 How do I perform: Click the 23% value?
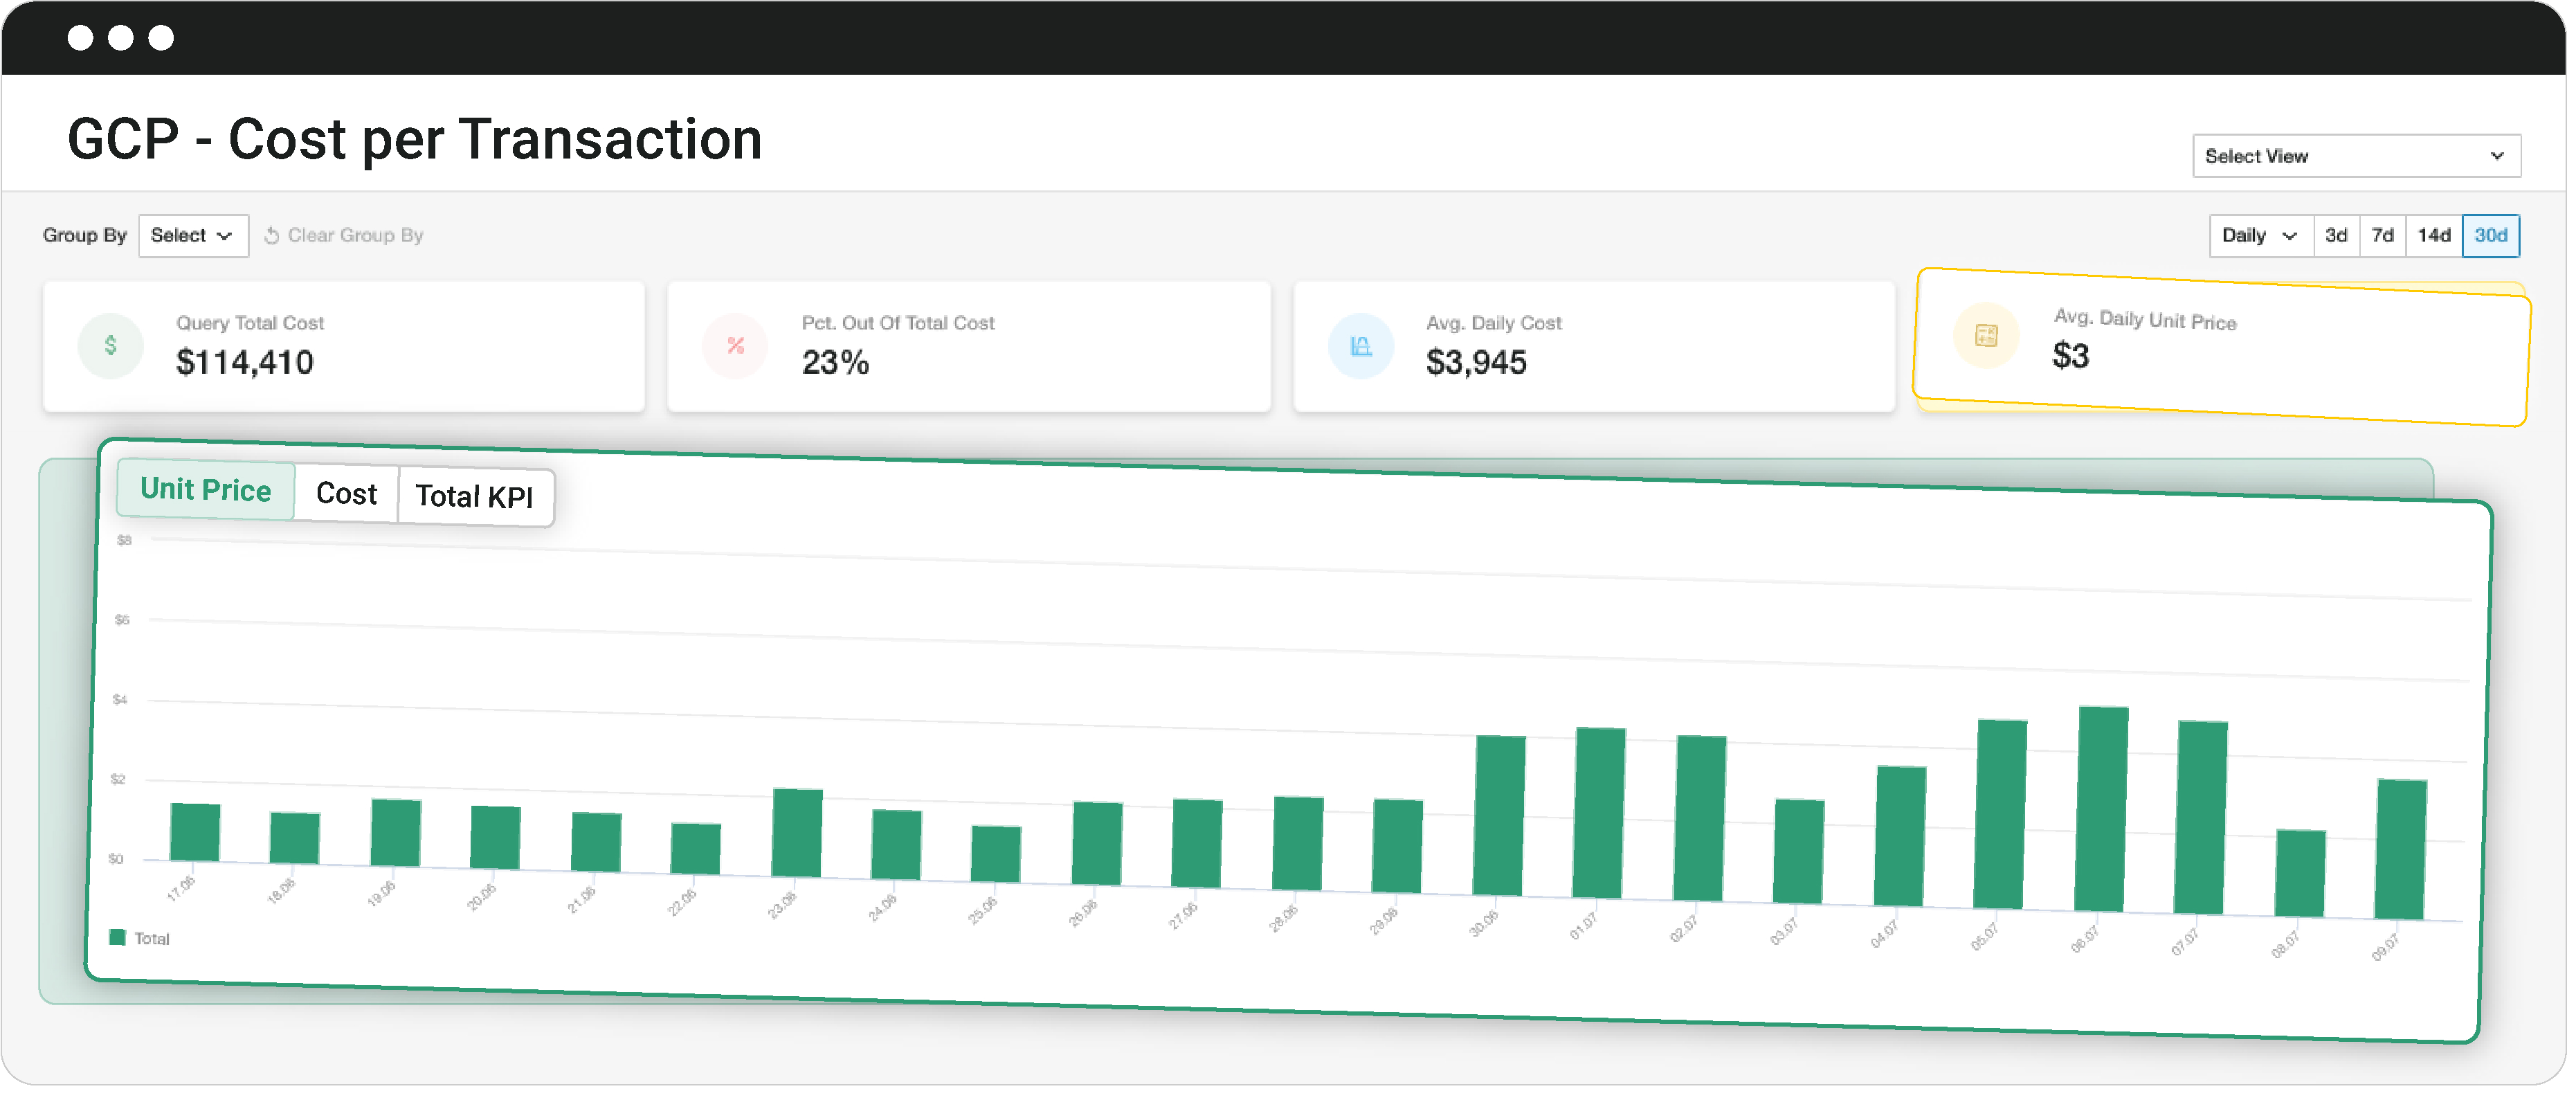836,362
